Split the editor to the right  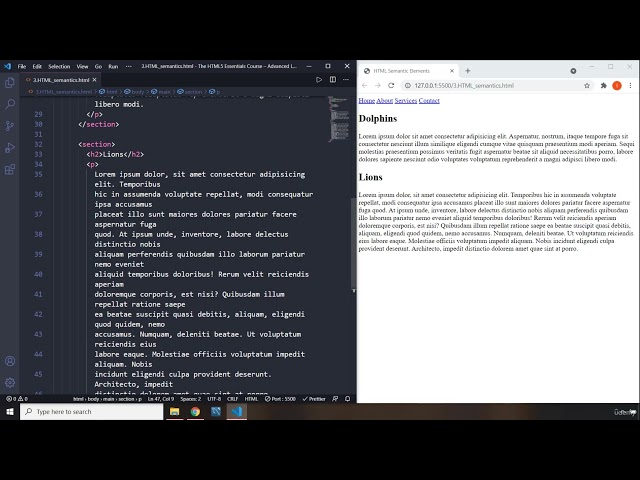point(333,80)
